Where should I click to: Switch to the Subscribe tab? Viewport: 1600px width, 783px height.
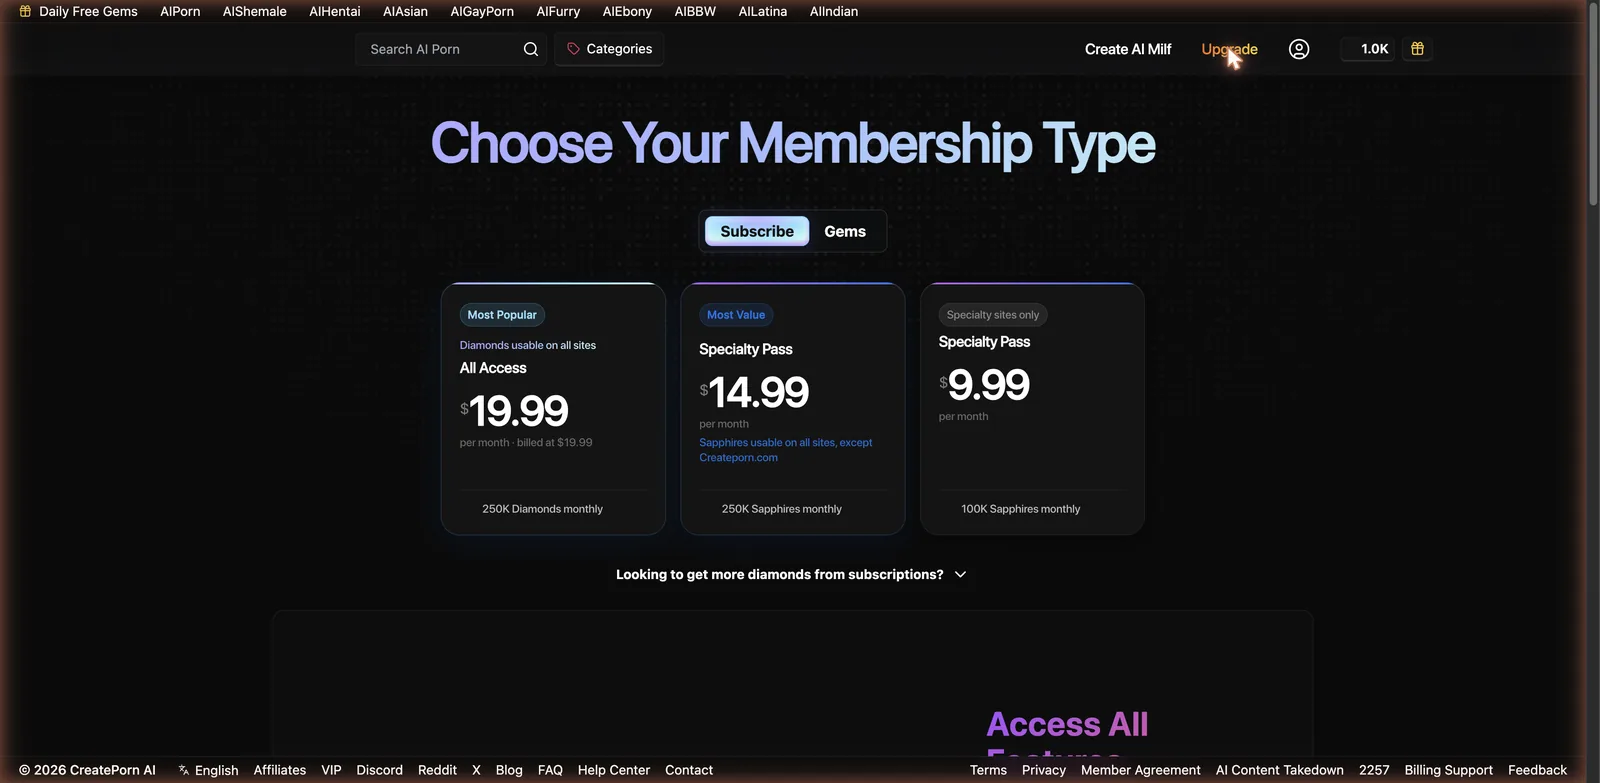[757, 231]
